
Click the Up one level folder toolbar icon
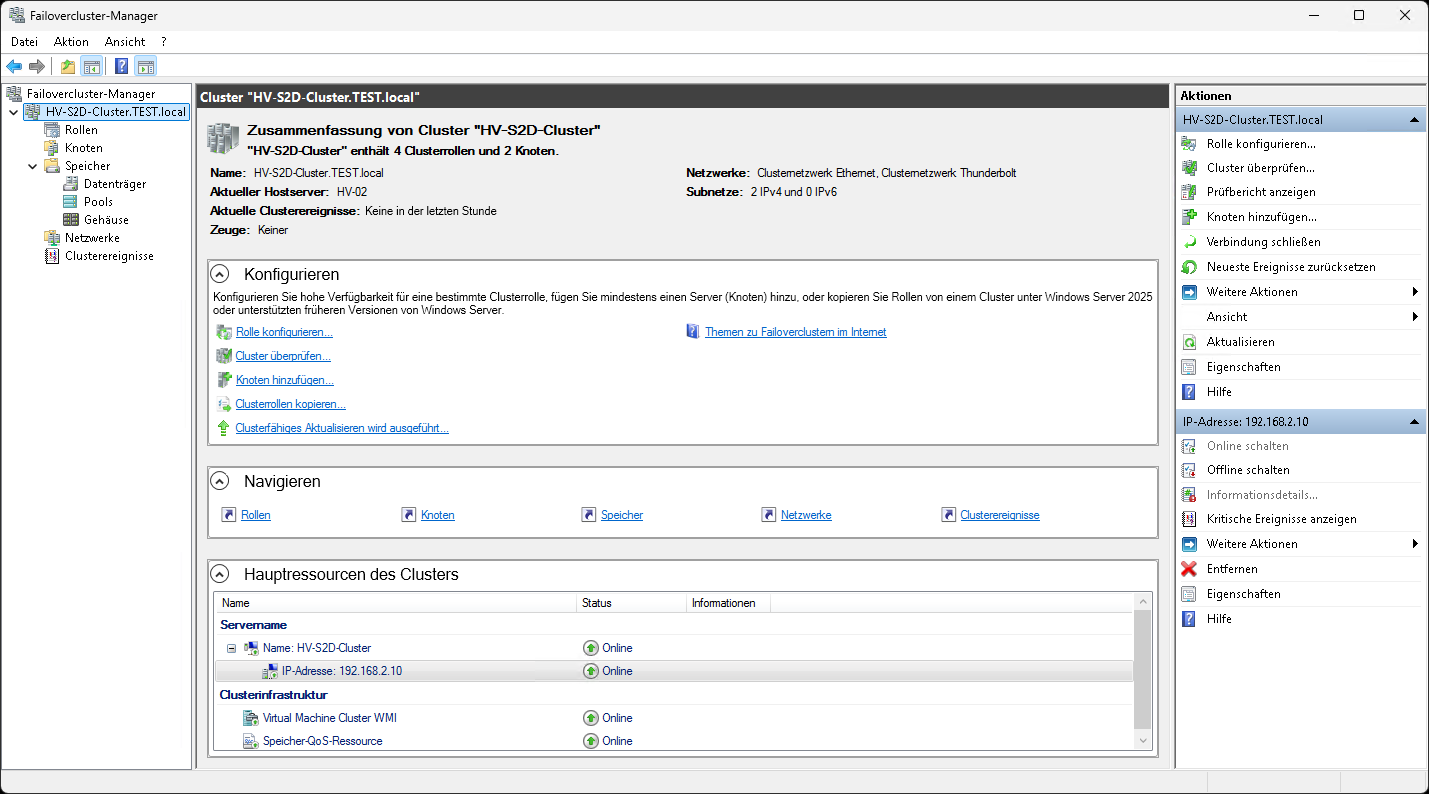point(68,67)
